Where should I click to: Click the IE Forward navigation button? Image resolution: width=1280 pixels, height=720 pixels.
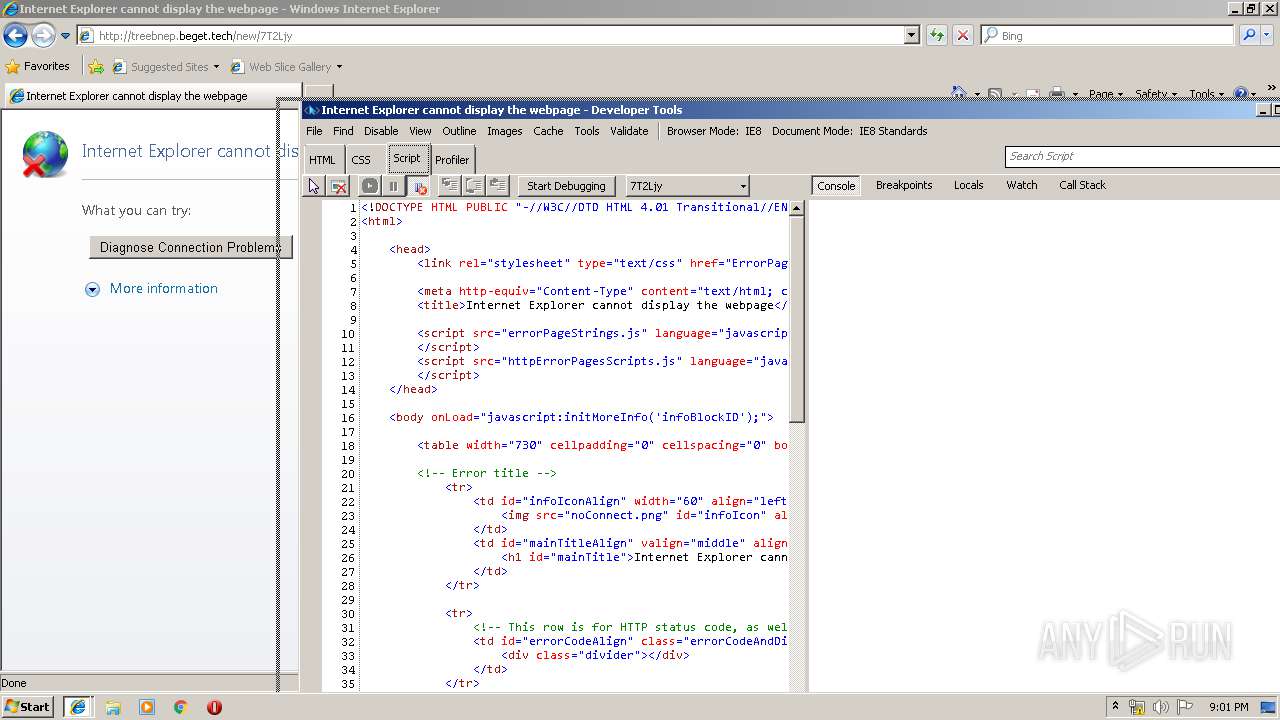(x=43, y=36)
